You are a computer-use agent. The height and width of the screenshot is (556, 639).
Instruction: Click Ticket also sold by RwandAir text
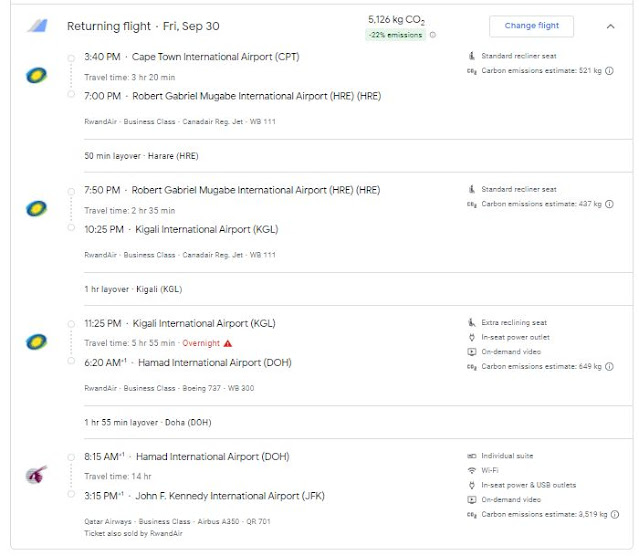(131, 534)
